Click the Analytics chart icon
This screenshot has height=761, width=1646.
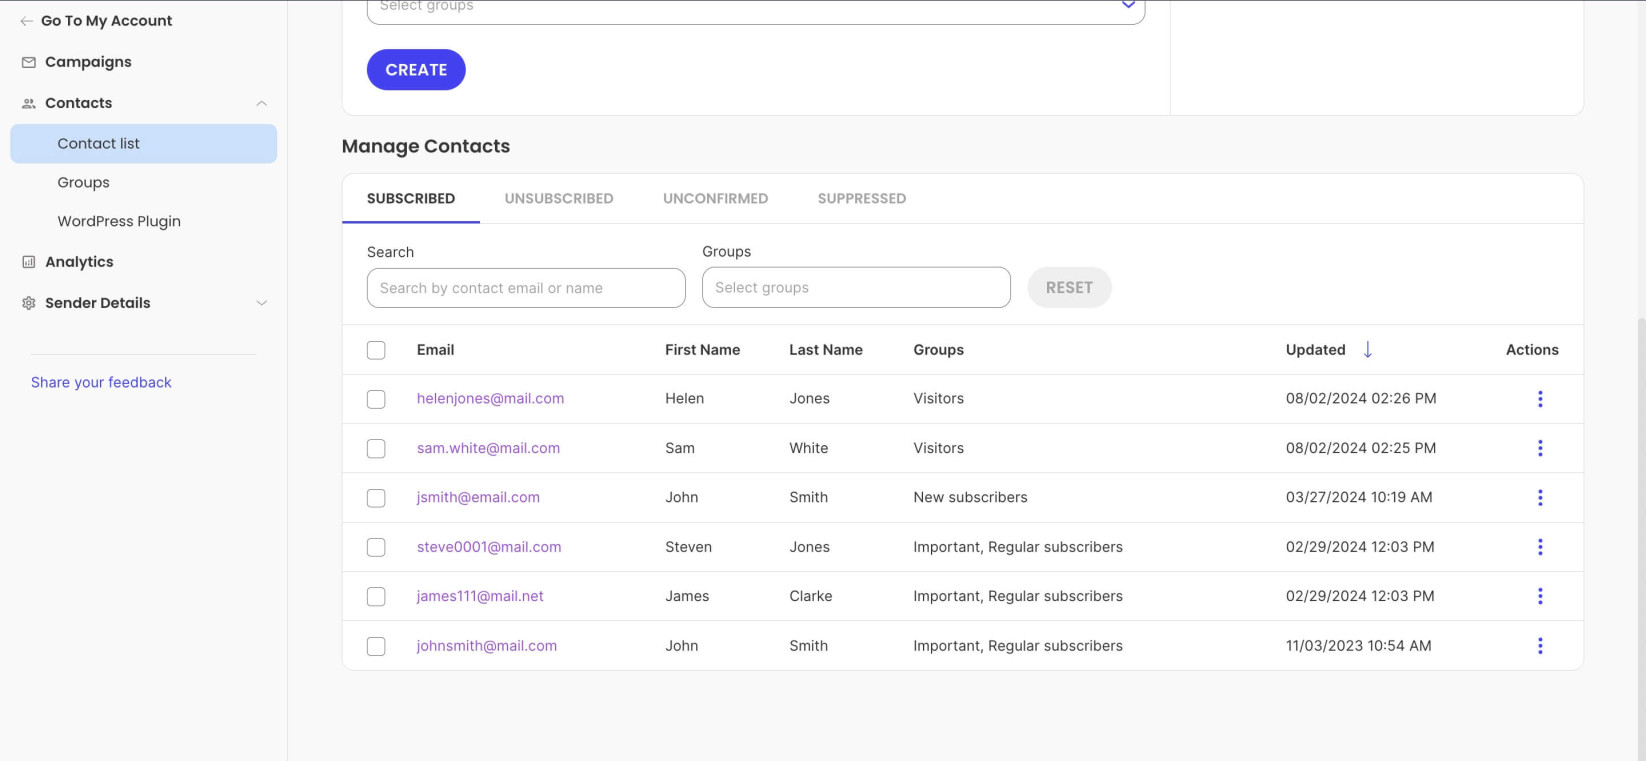click(29, 262)
